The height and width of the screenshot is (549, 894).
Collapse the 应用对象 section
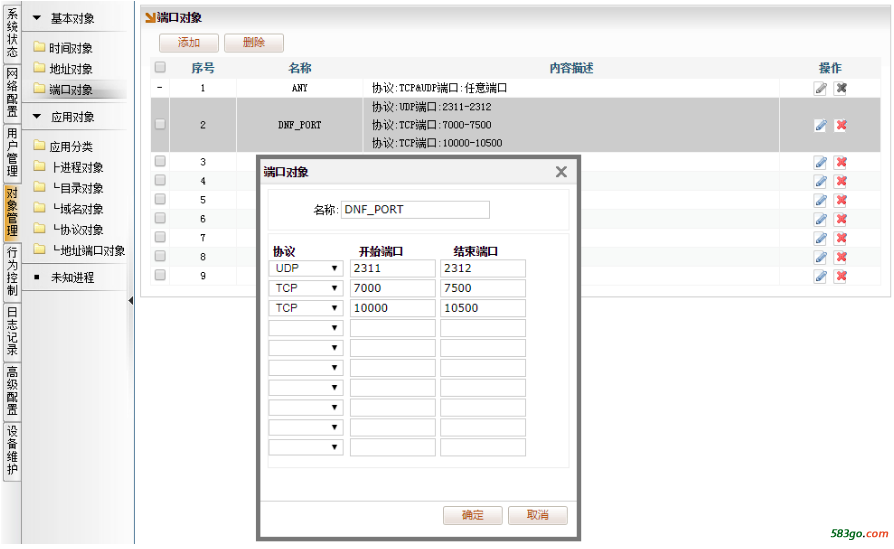pyautogui.click(x=37, y=116)
